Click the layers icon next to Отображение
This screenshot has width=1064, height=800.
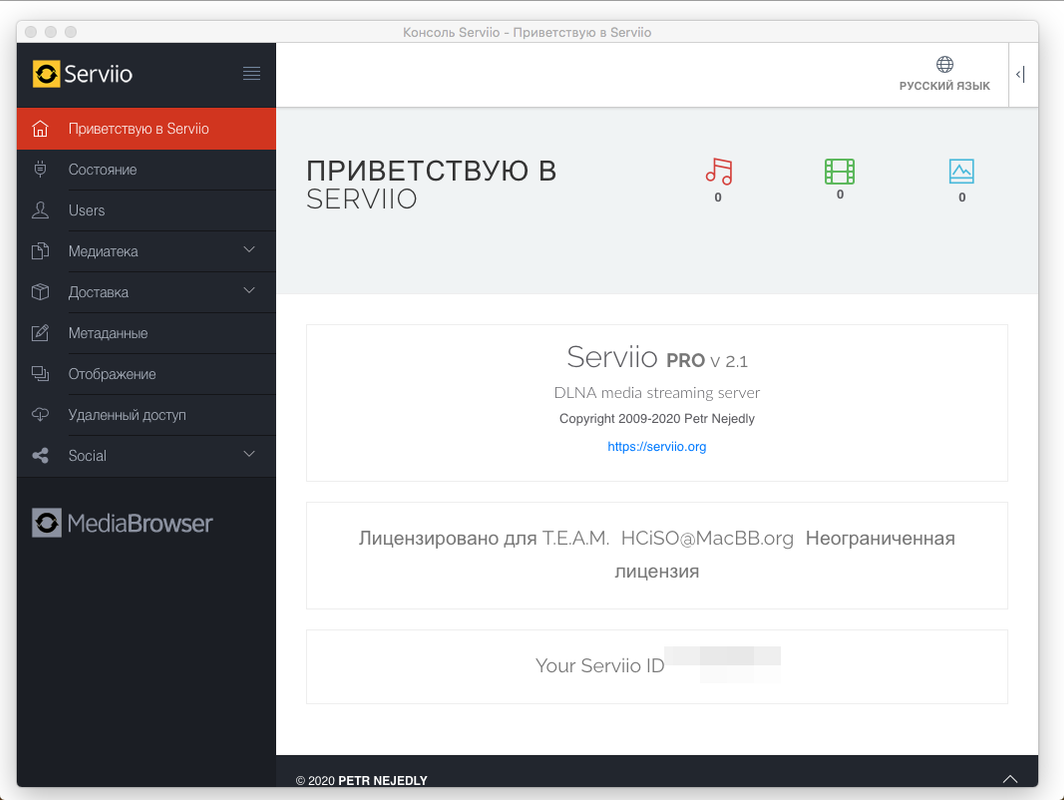point(40,374)
